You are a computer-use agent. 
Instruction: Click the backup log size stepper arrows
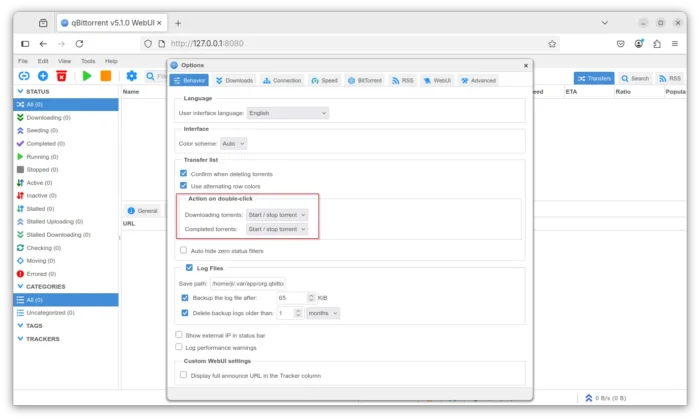point(311,298)
